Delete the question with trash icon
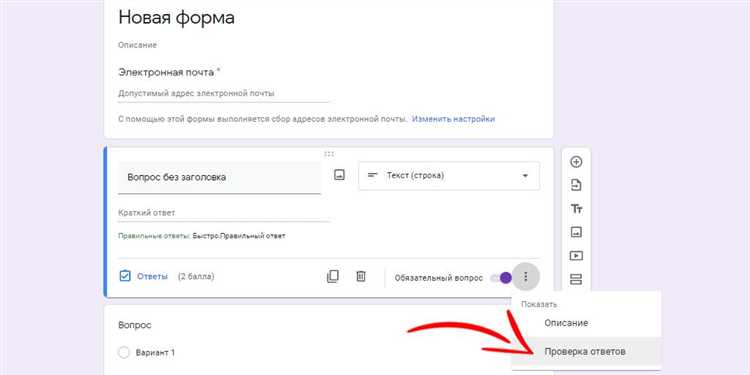The image size is (750, 375). (361, 276)
